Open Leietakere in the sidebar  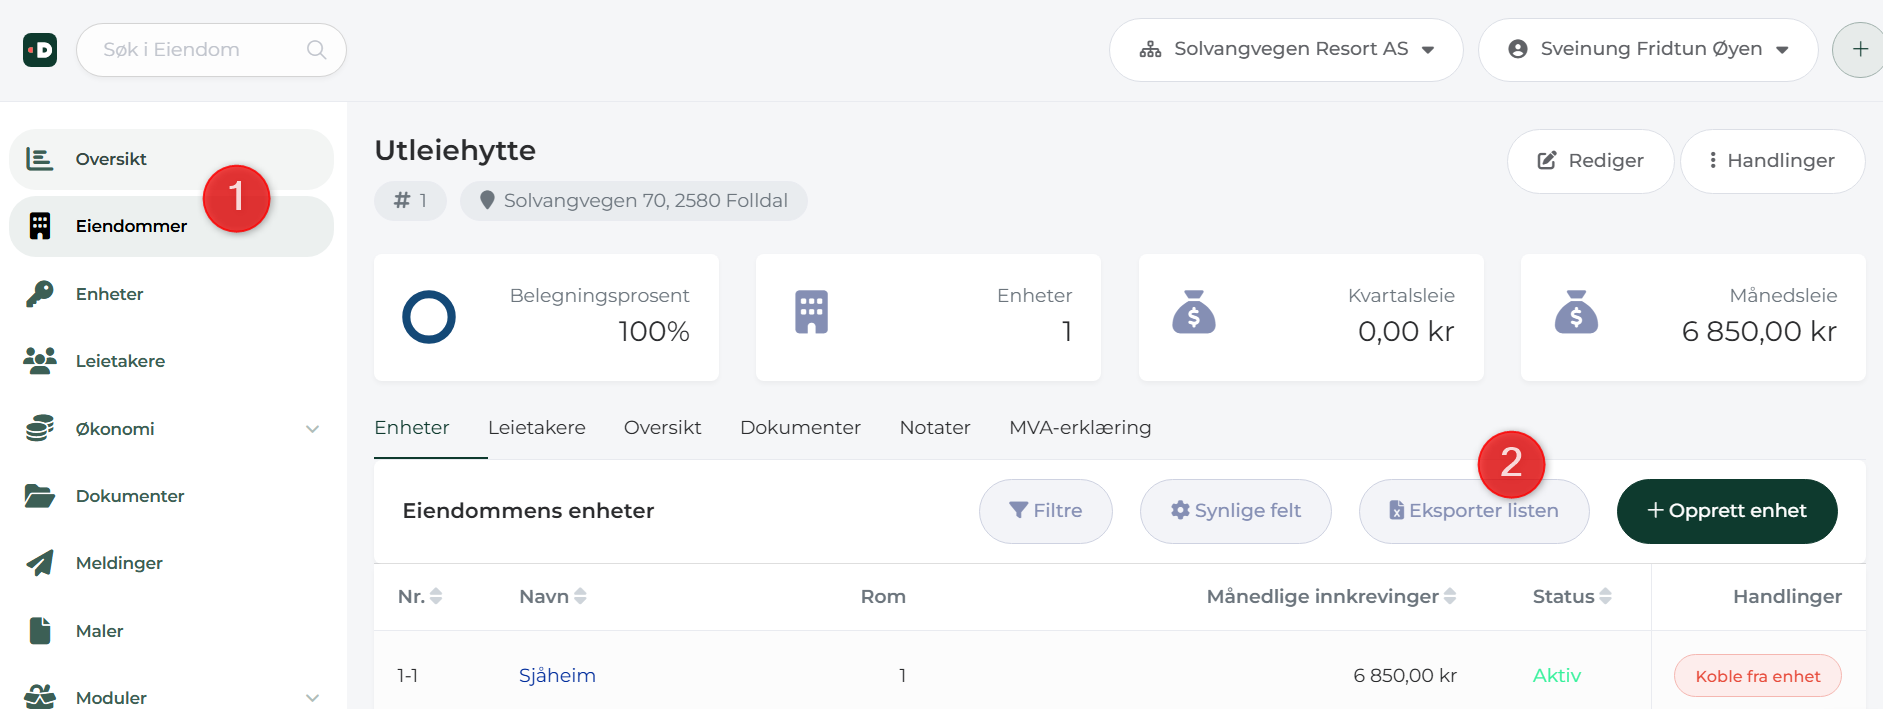point(171,361)
